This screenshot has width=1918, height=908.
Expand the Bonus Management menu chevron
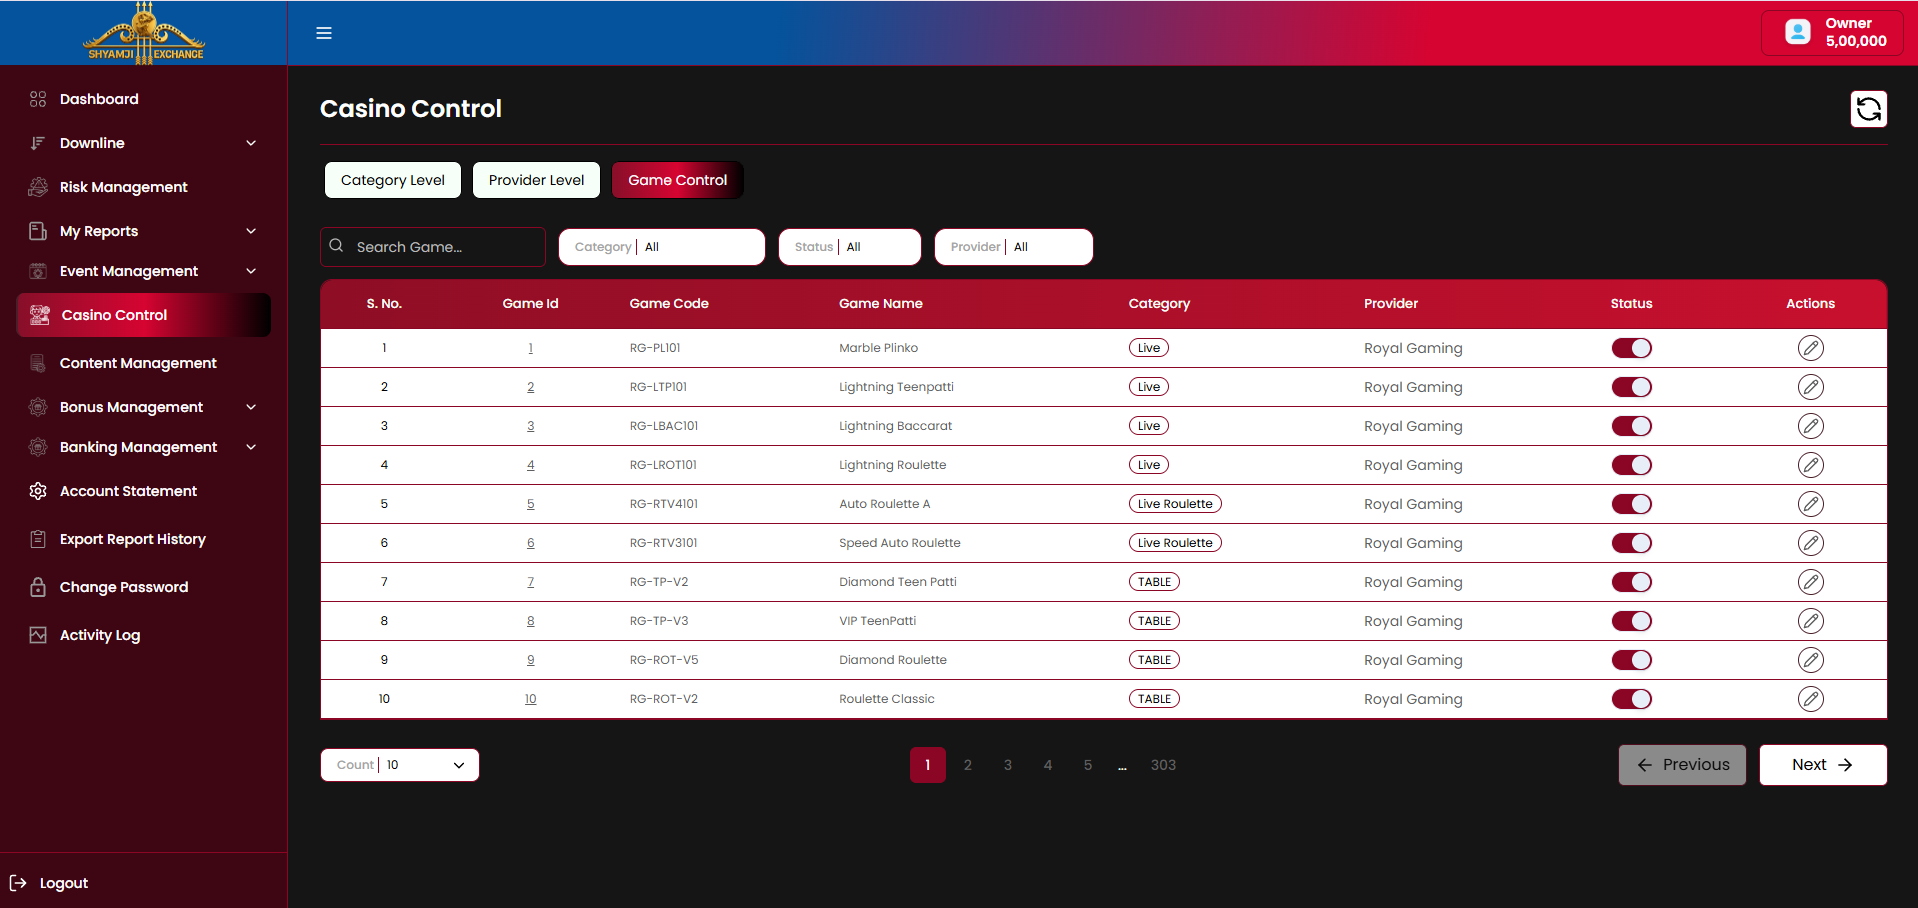pos(251,407)
